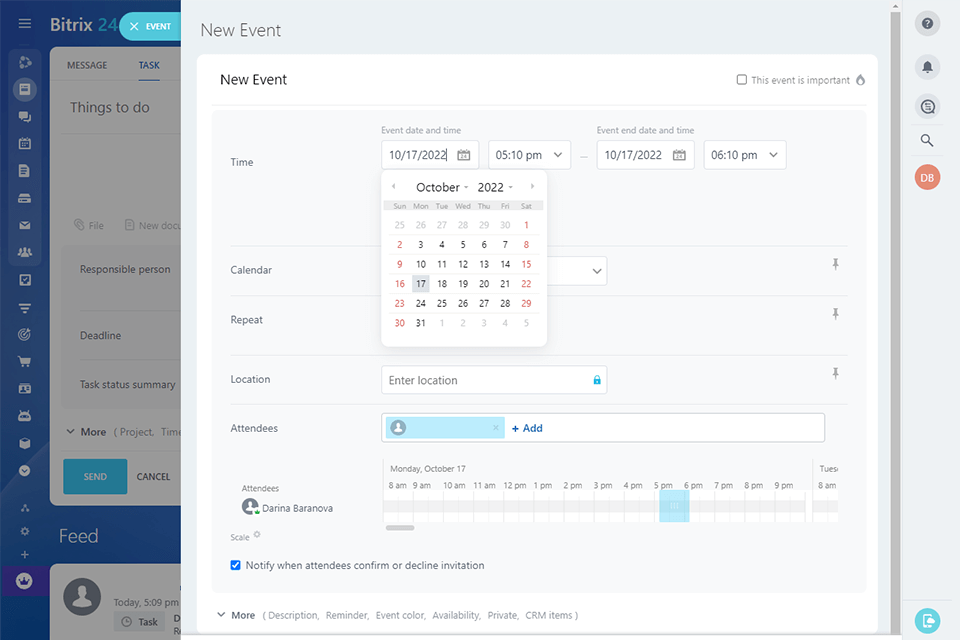Open the settings gear icon in sidebar
The height and width of the screenshot is (640, 960).
pos(24,531)
